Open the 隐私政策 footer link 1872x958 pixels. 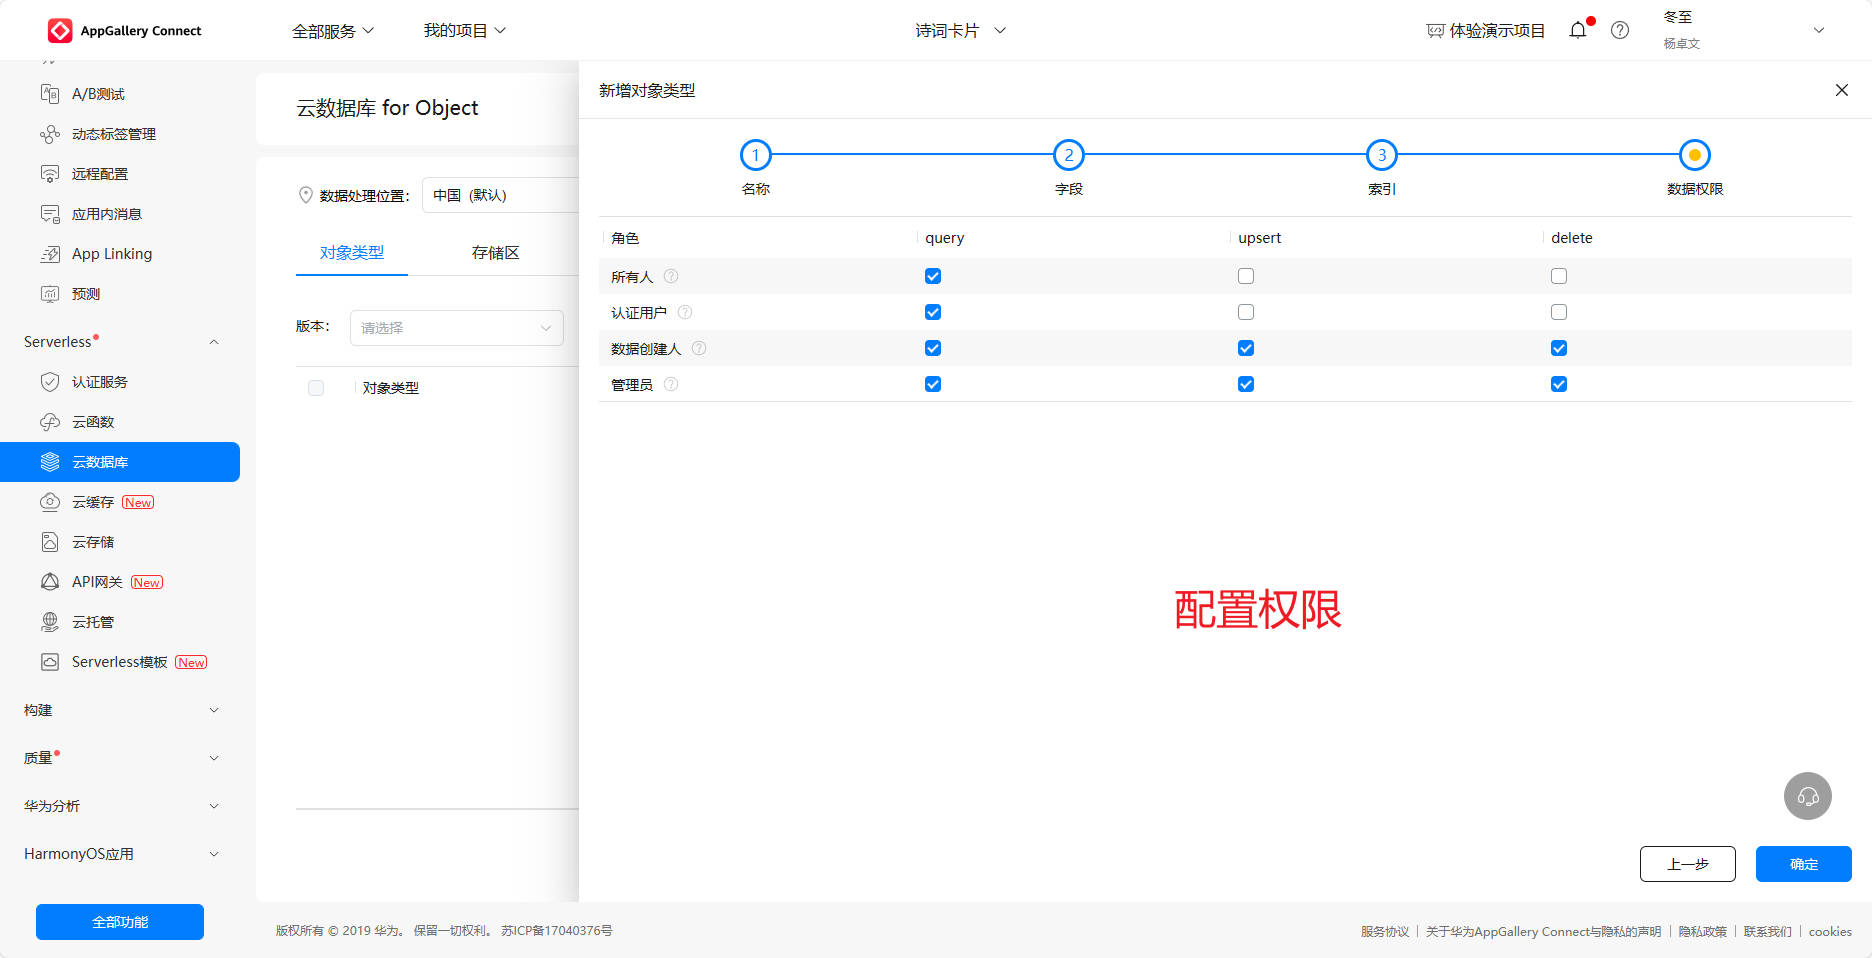point(1702,931)
